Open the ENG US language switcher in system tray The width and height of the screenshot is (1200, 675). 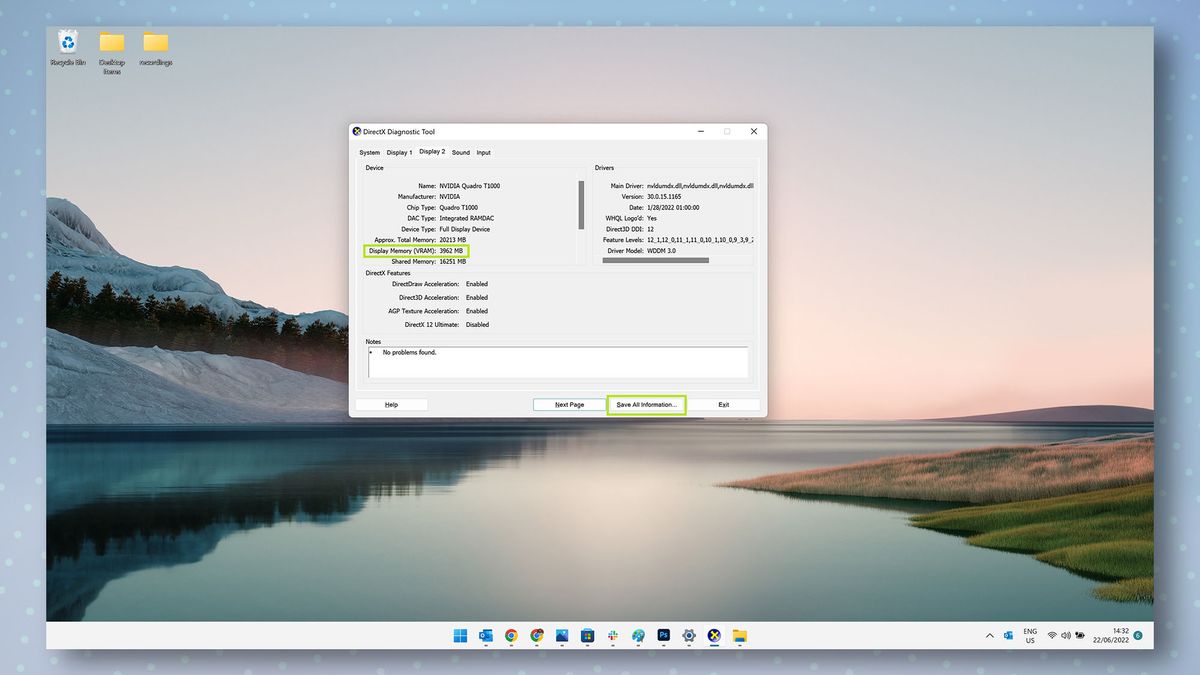tap(1030, 635)
